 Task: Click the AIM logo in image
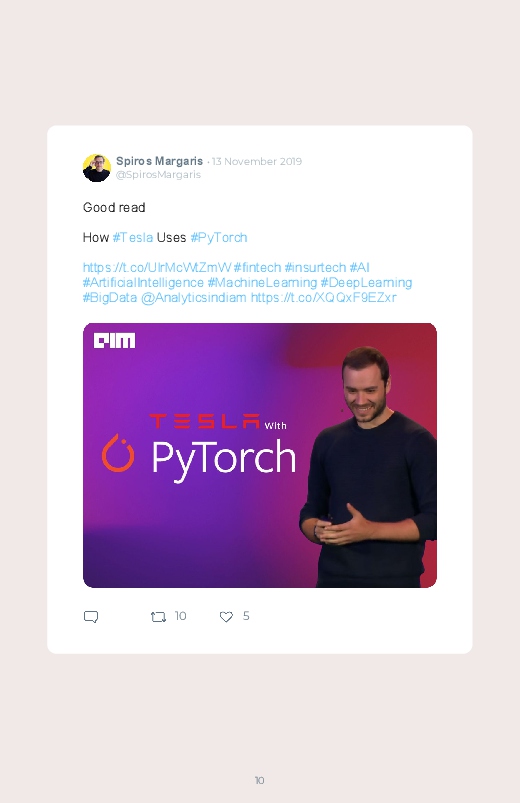pyautogui.click(x=114, y=341)
